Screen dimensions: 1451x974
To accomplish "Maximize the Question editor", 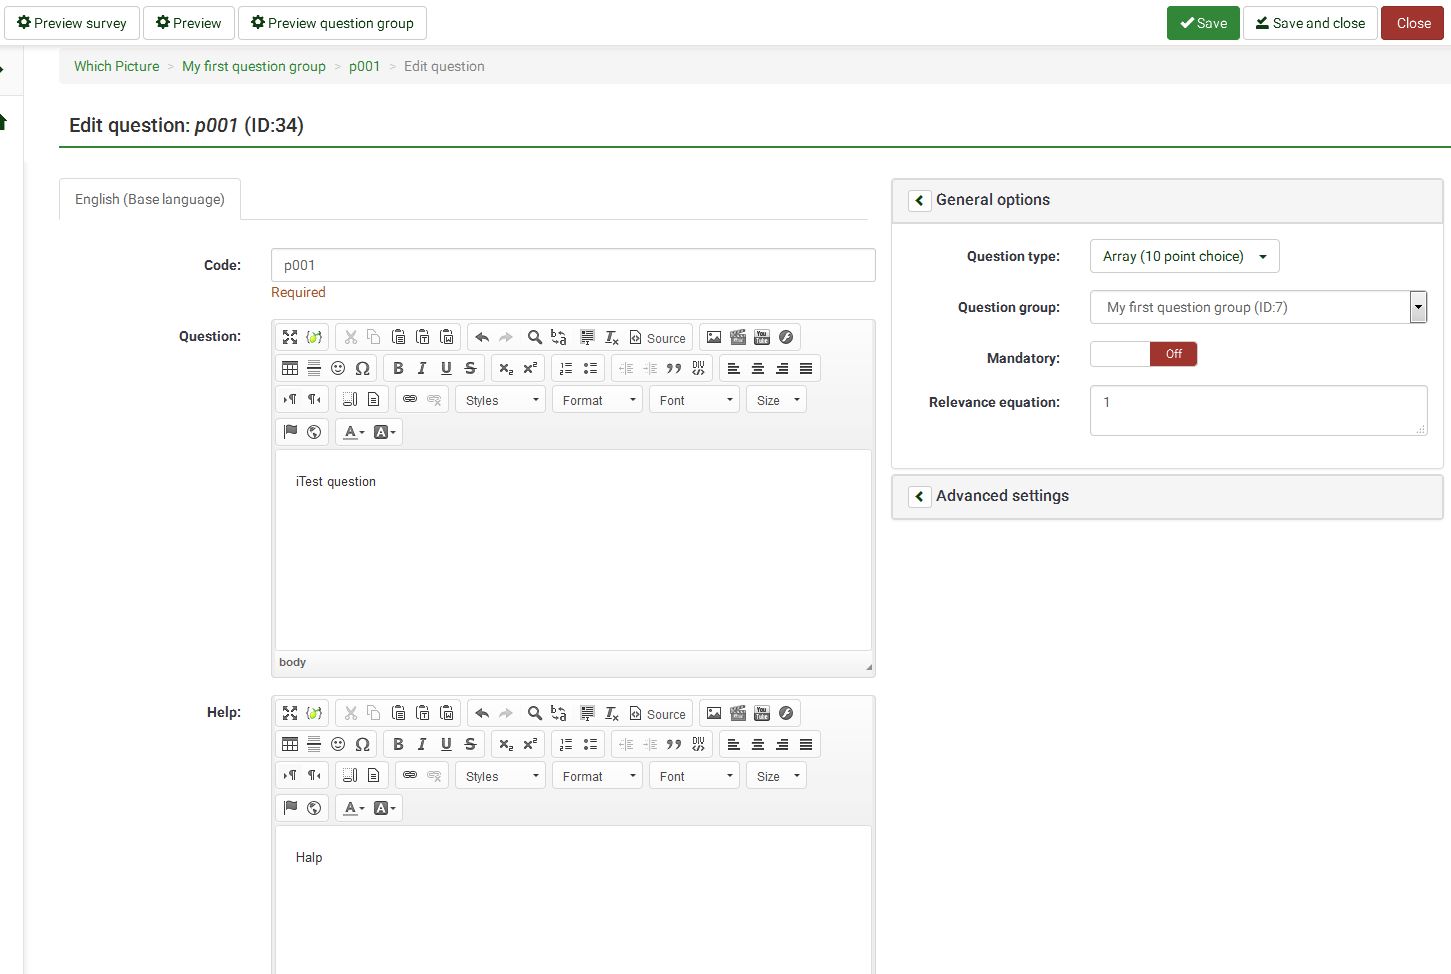I will point(290,337).
